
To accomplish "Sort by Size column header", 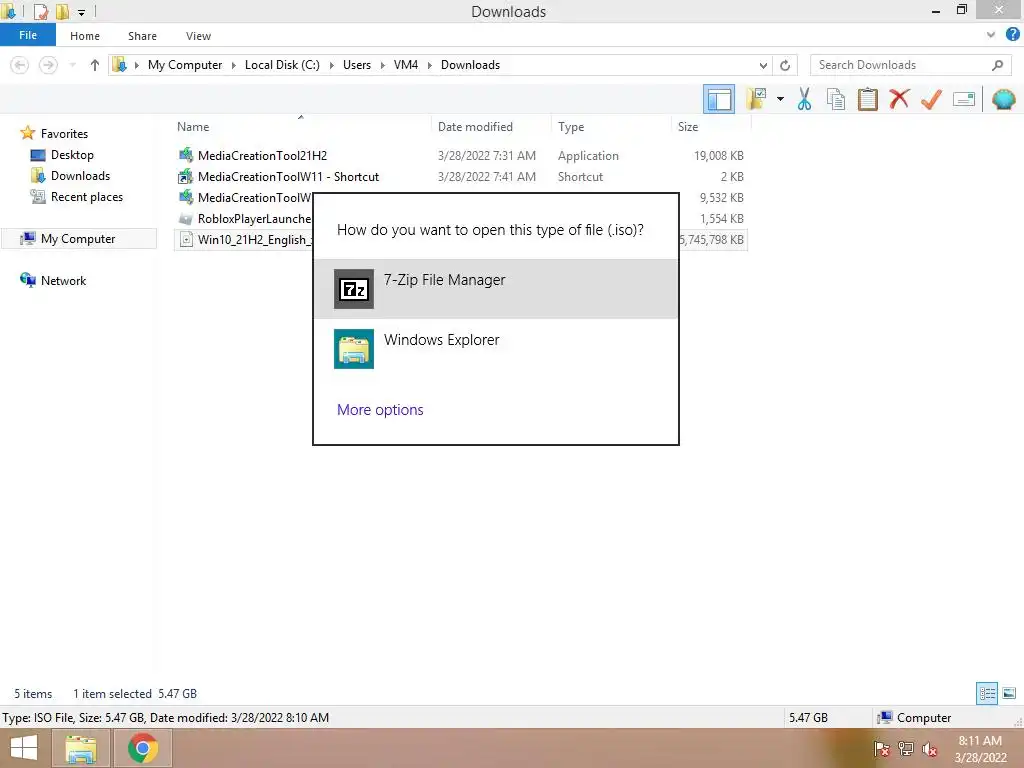I will [688, 127].
